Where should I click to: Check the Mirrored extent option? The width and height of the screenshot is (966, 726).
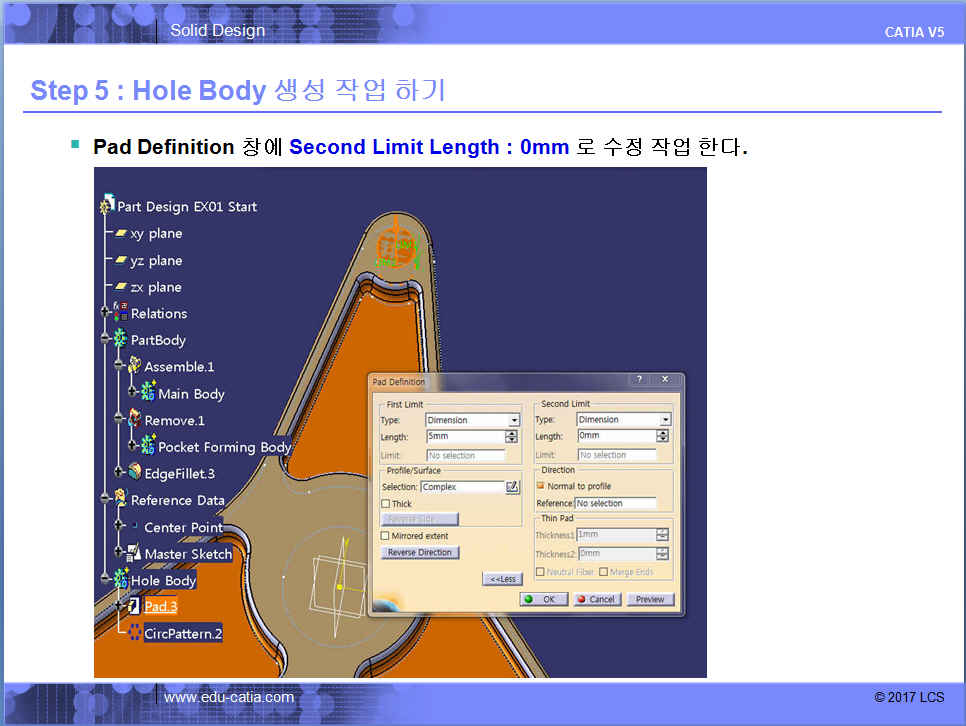point(386,536)
